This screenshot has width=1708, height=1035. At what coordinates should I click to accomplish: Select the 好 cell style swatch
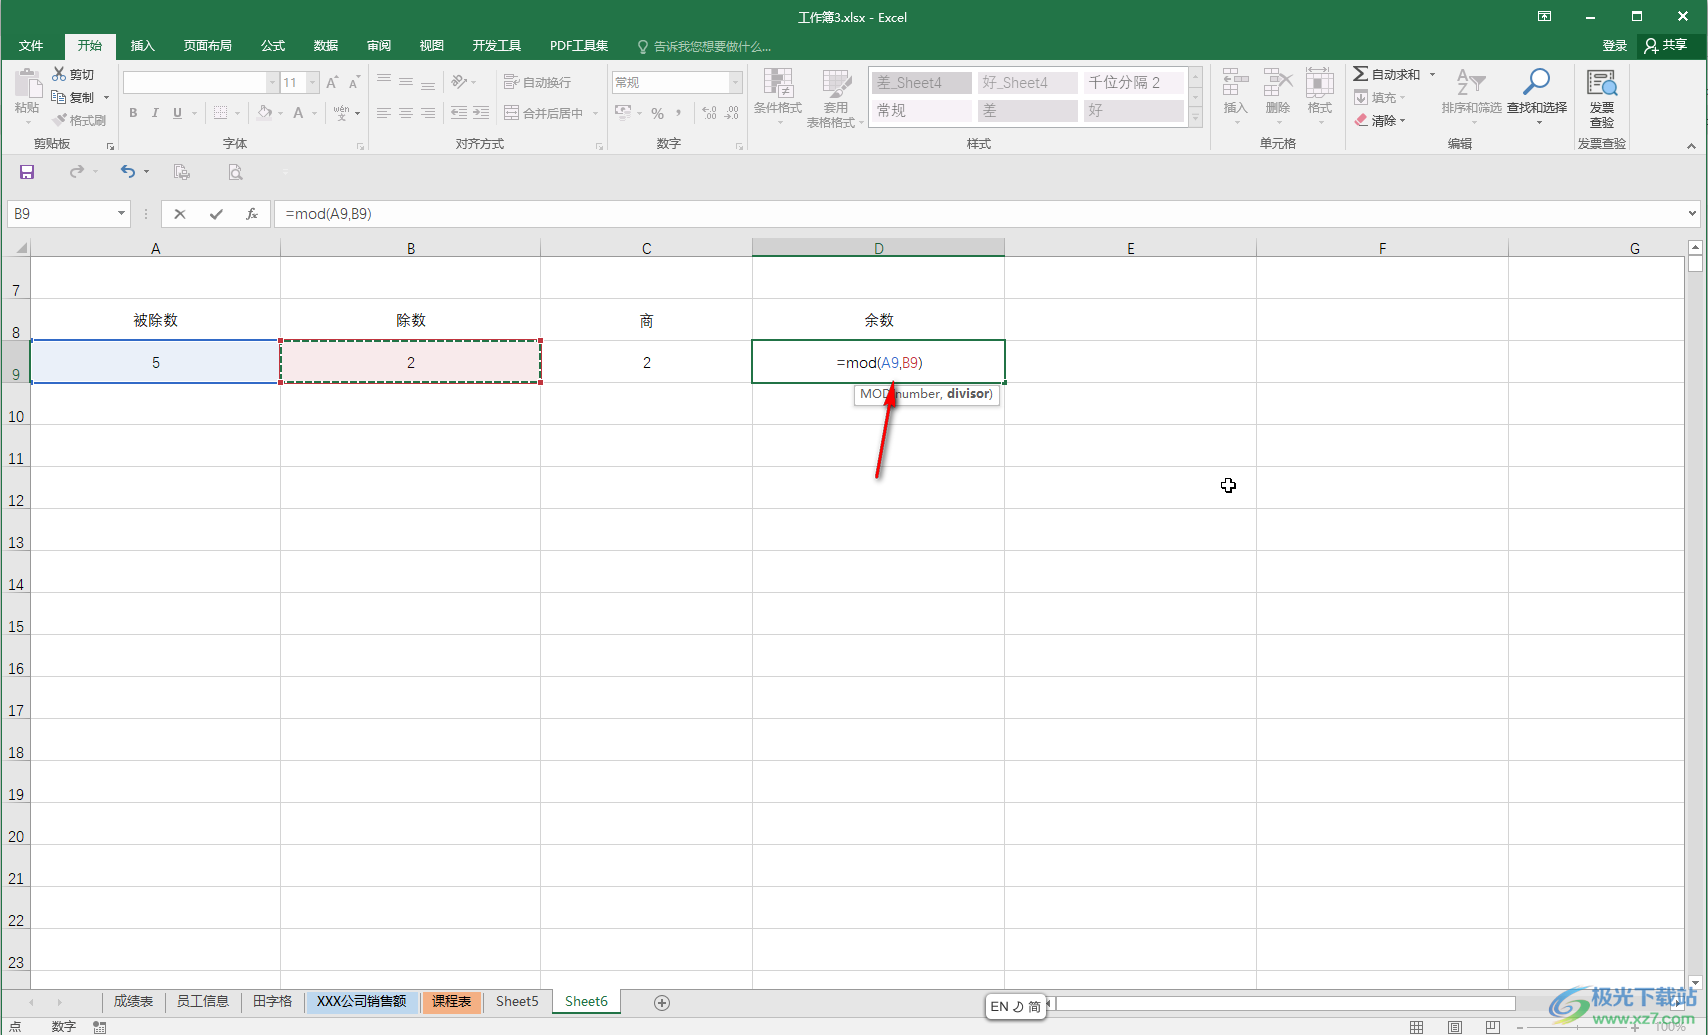pyautogui.click(x=1132, y=110)
